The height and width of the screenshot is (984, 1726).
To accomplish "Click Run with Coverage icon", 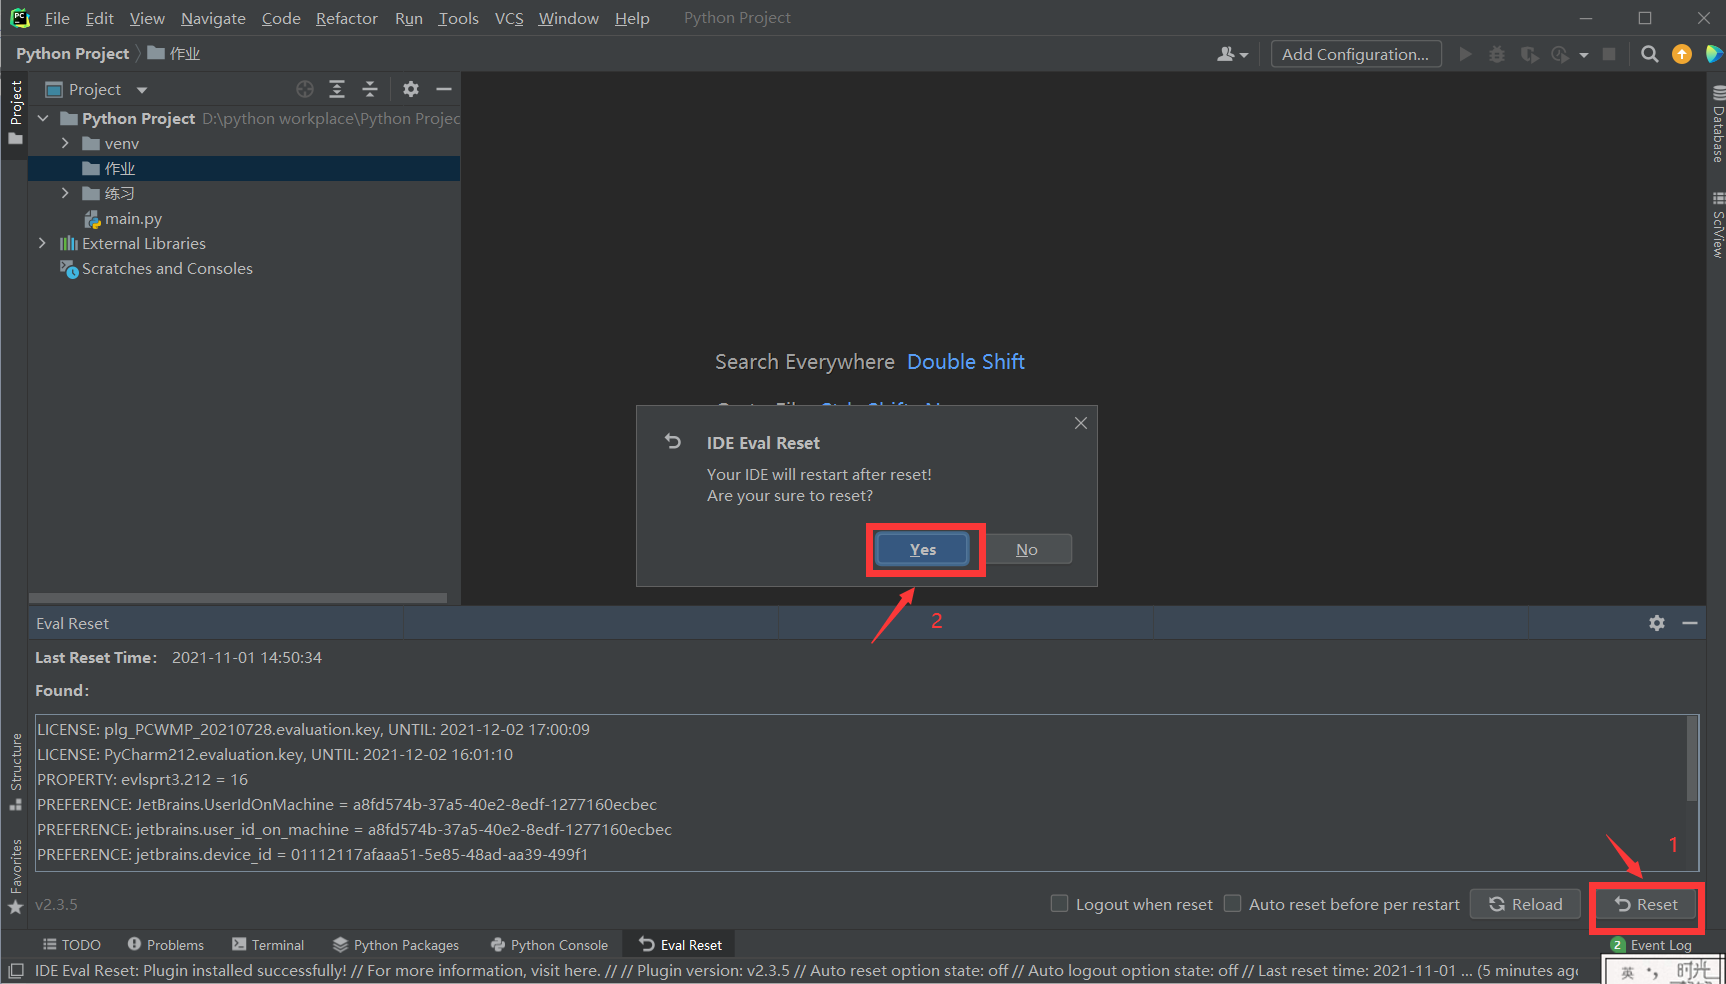I will tap(1529, 54).
